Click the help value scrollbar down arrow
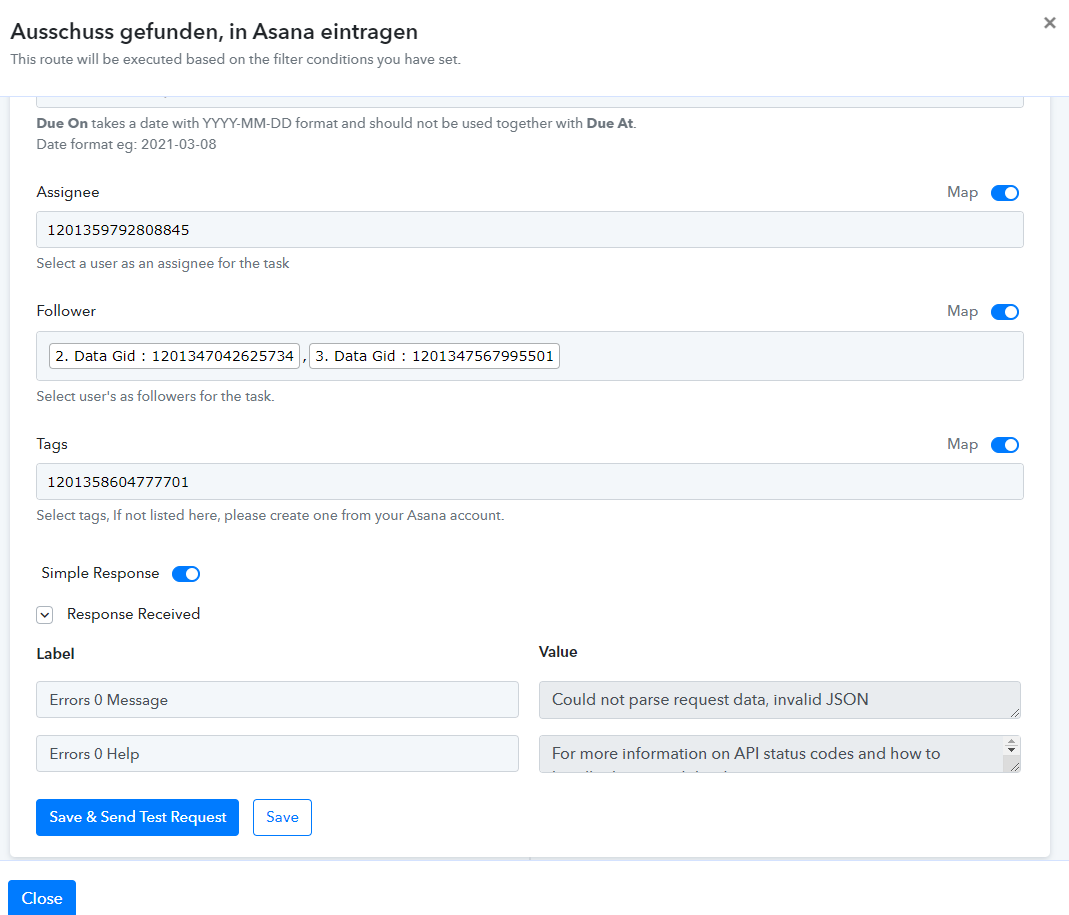This screenshot has width=1069, height=915. point(1012,751)
